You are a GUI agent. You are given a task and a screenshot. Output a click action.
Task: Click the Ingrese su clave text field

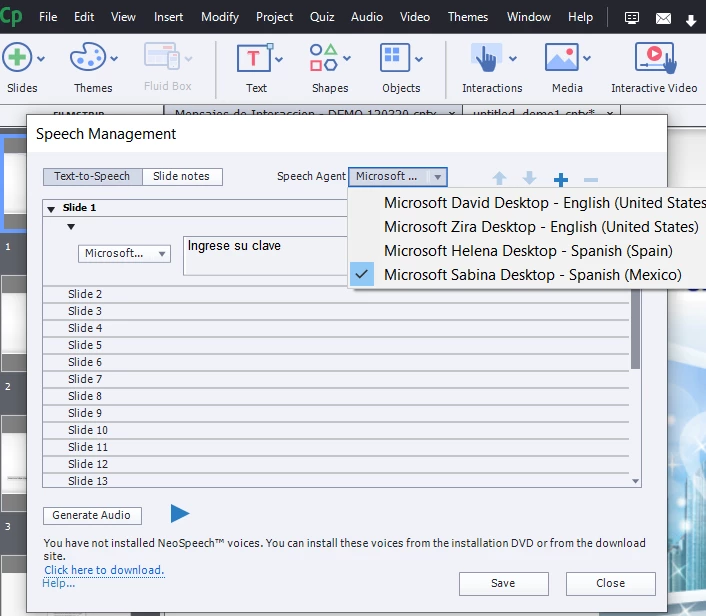[x=265, y=255]
